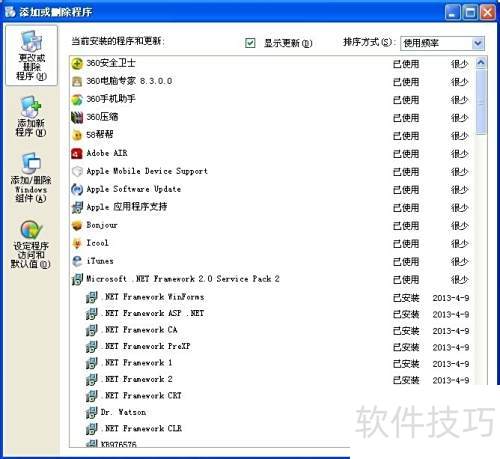Click the Bonjour program icon

tap(77, 225)
